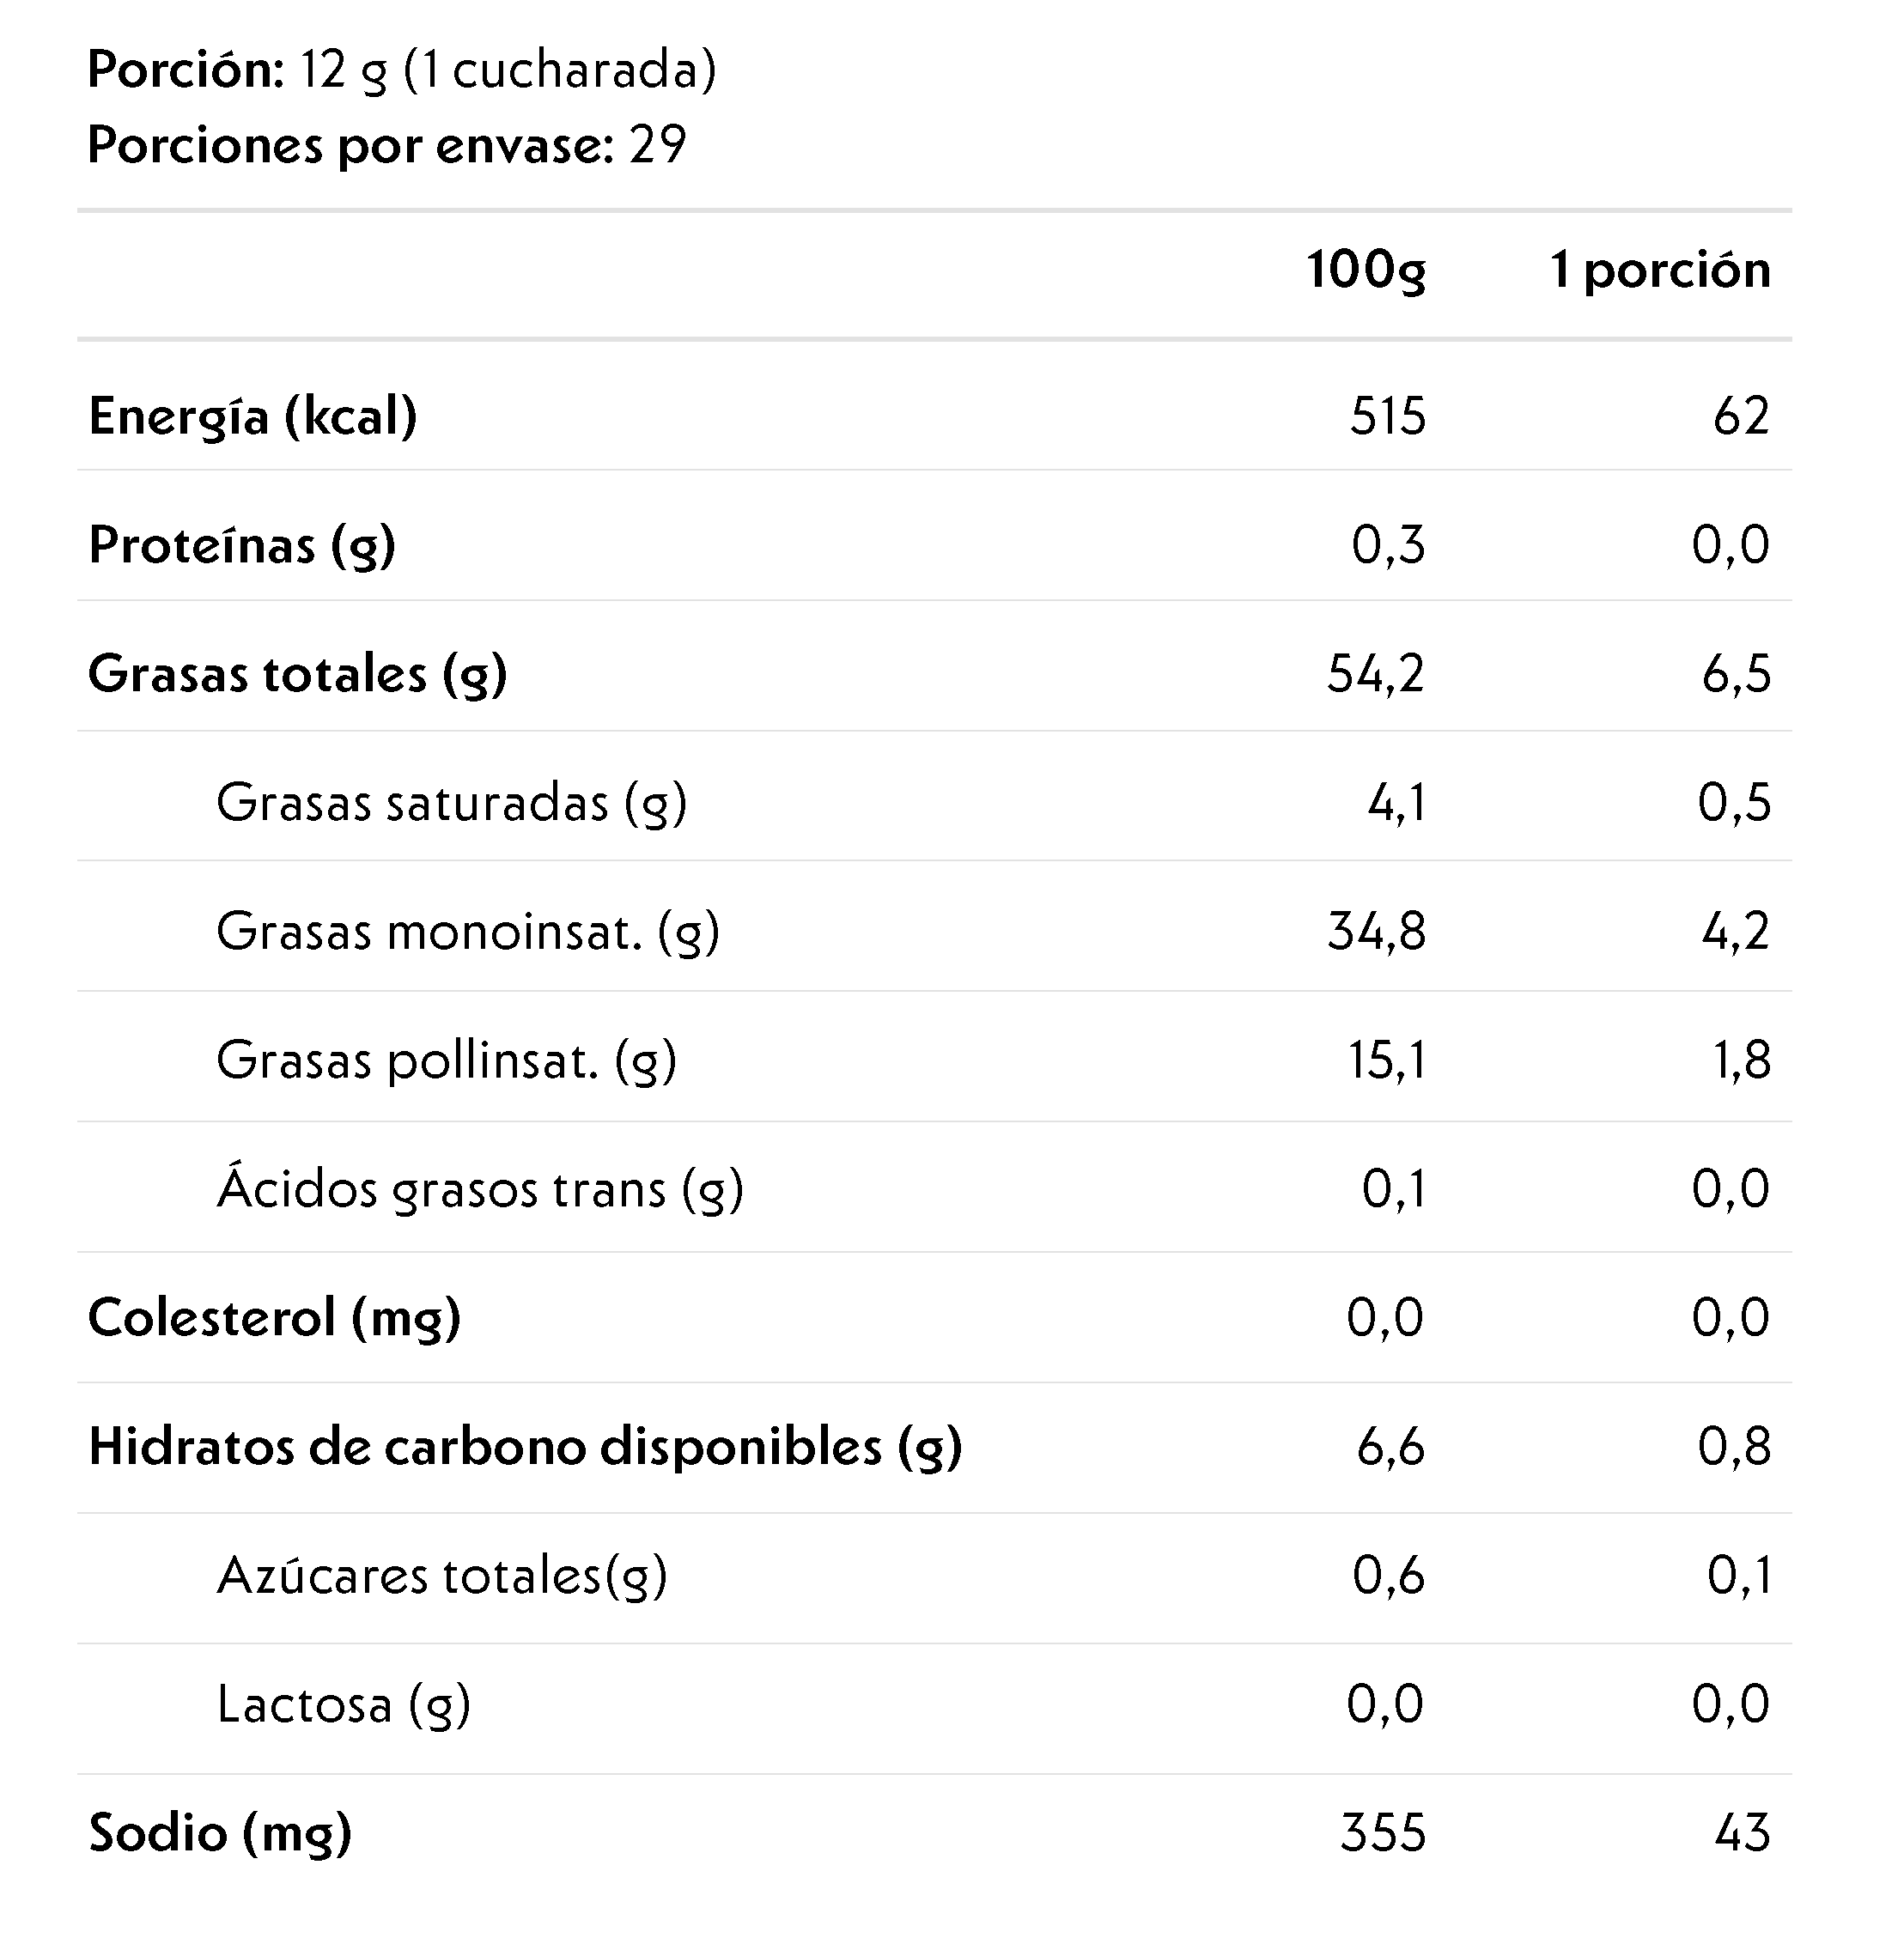Click the Grasas monoinsat. (g) label
Screen dimensions: 1904x1944
tap(468, 932)
